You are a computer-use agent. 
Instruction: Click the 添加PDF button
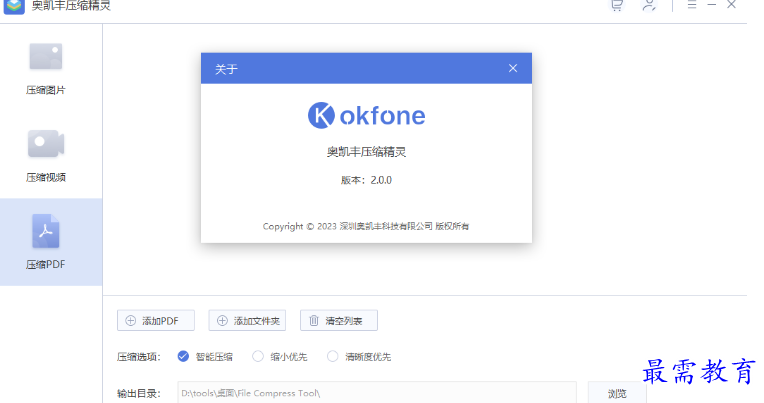point(156,321)
